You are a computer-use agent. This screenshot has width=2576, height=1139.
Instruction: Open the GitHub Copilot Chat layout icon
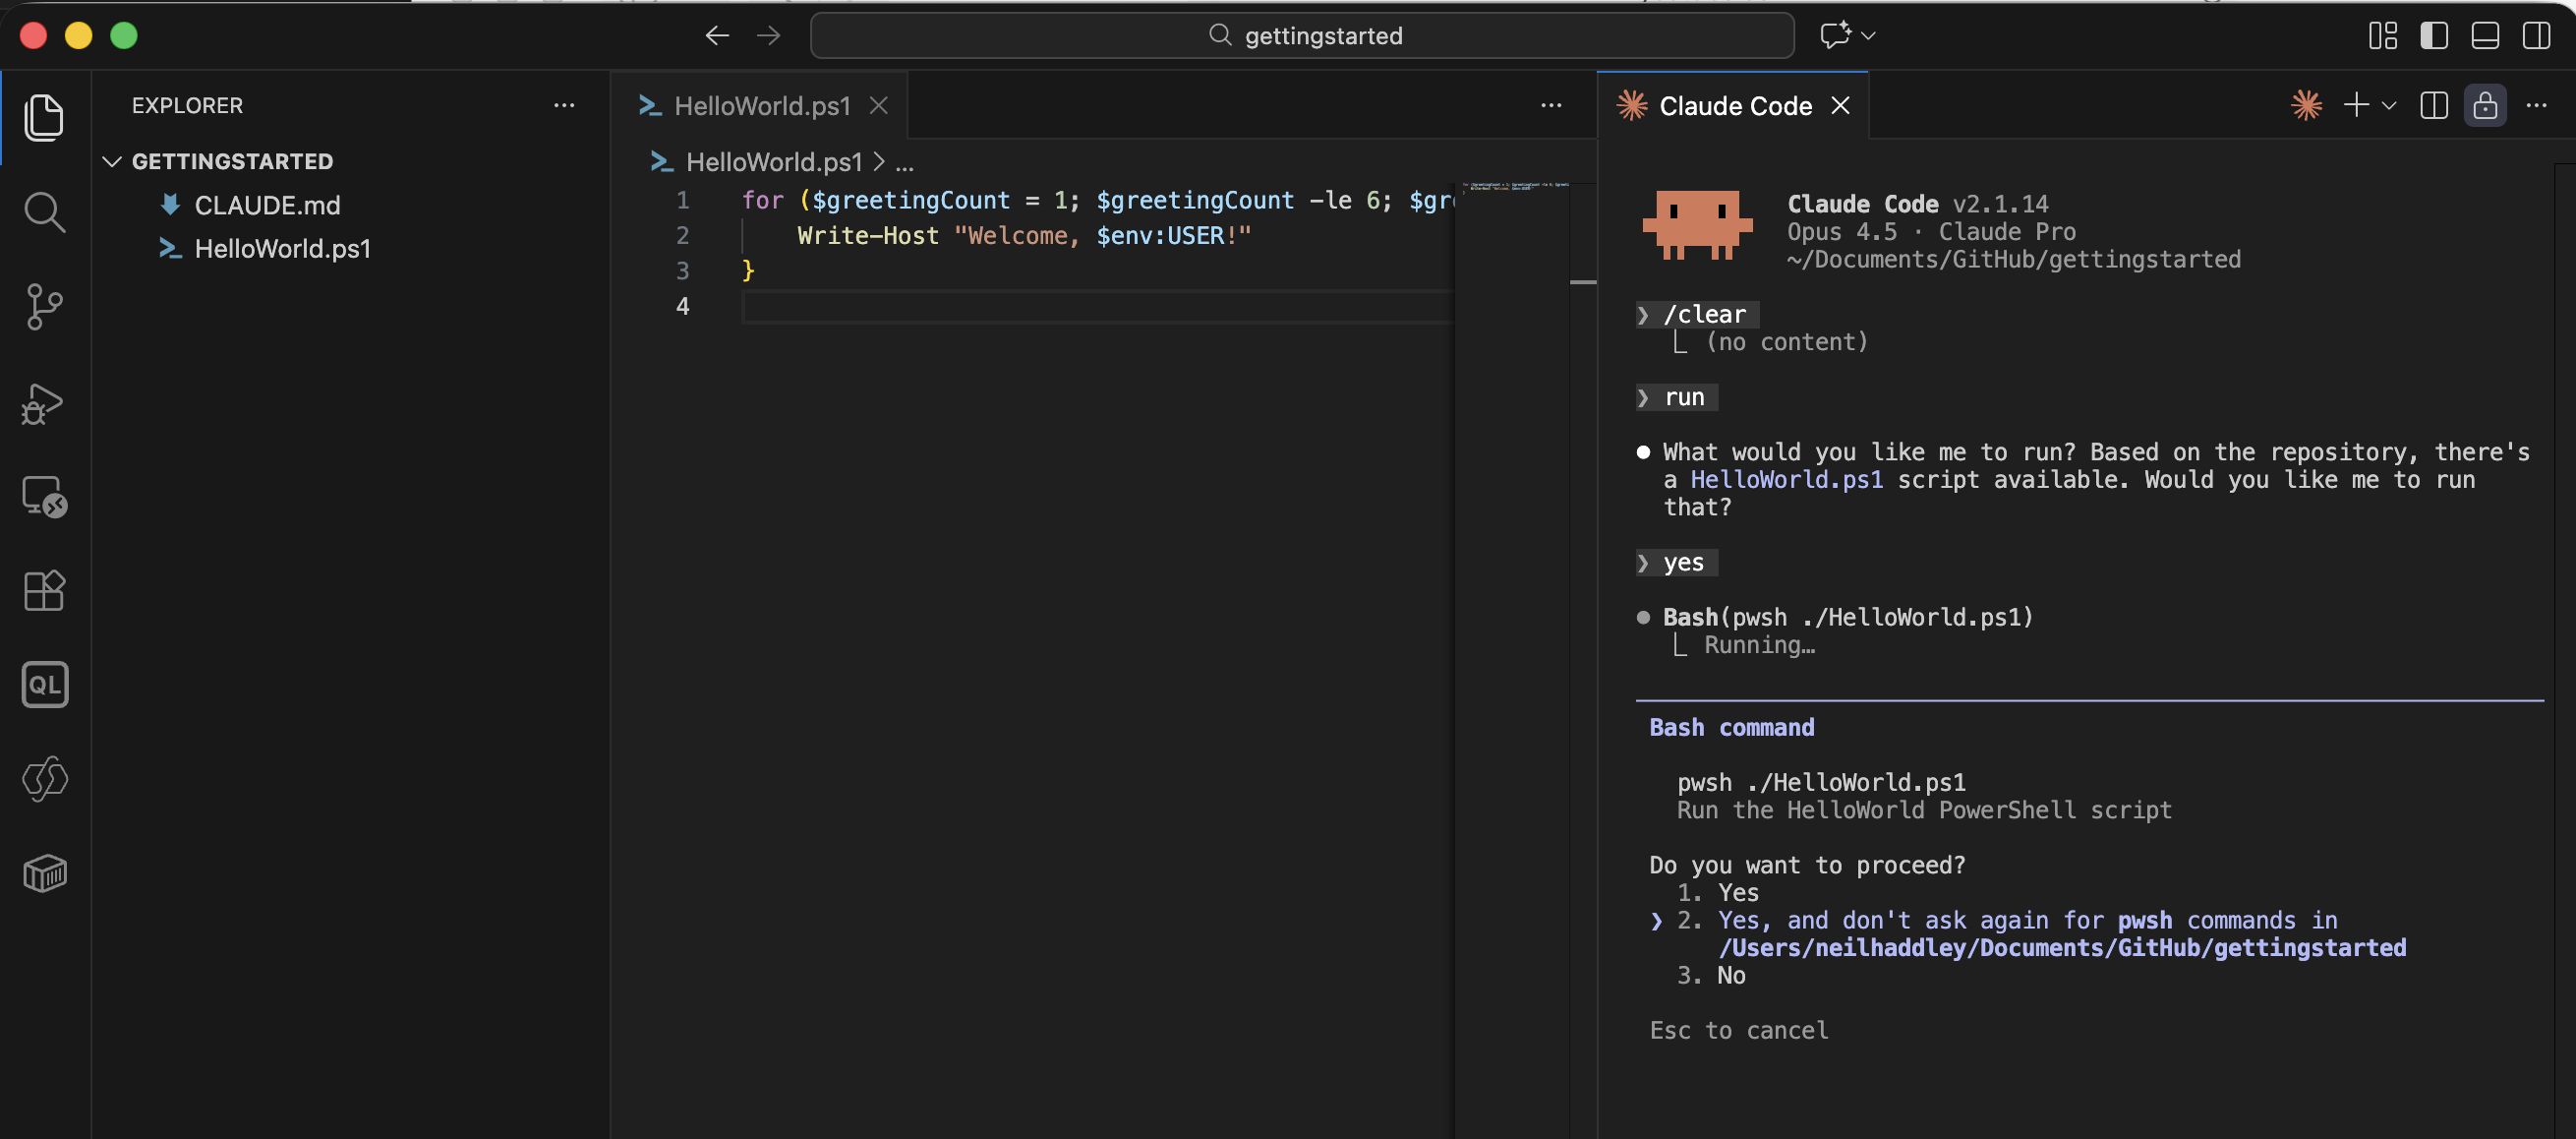(1837, 35)
